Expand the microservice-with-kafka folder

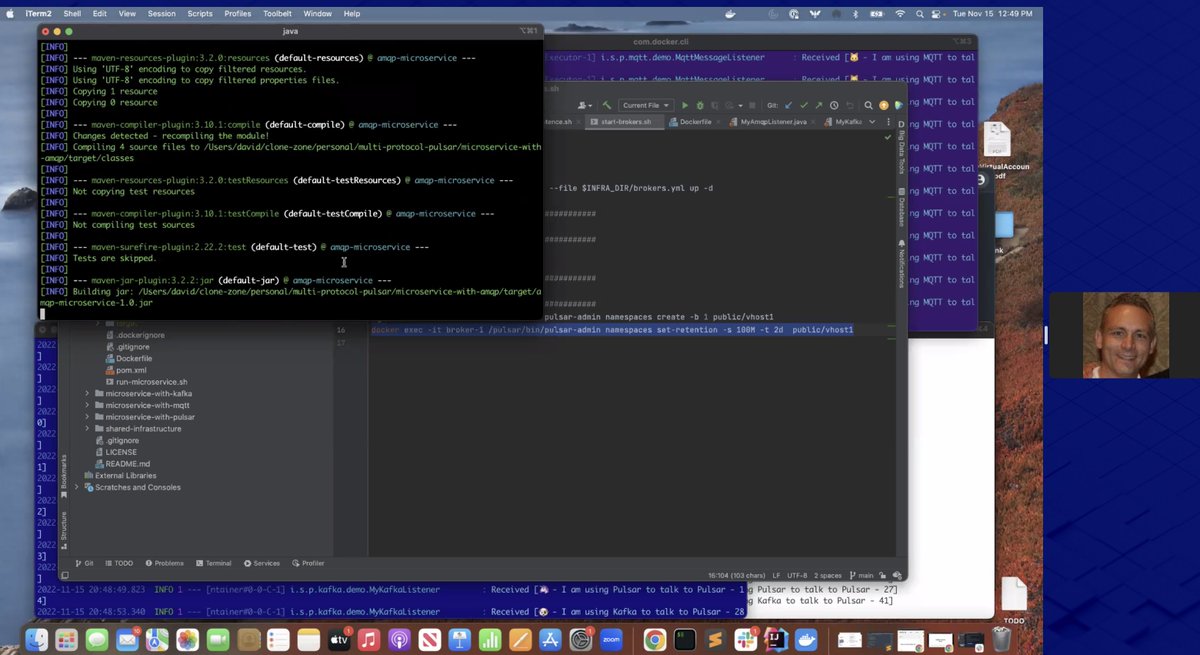[87, 393]
